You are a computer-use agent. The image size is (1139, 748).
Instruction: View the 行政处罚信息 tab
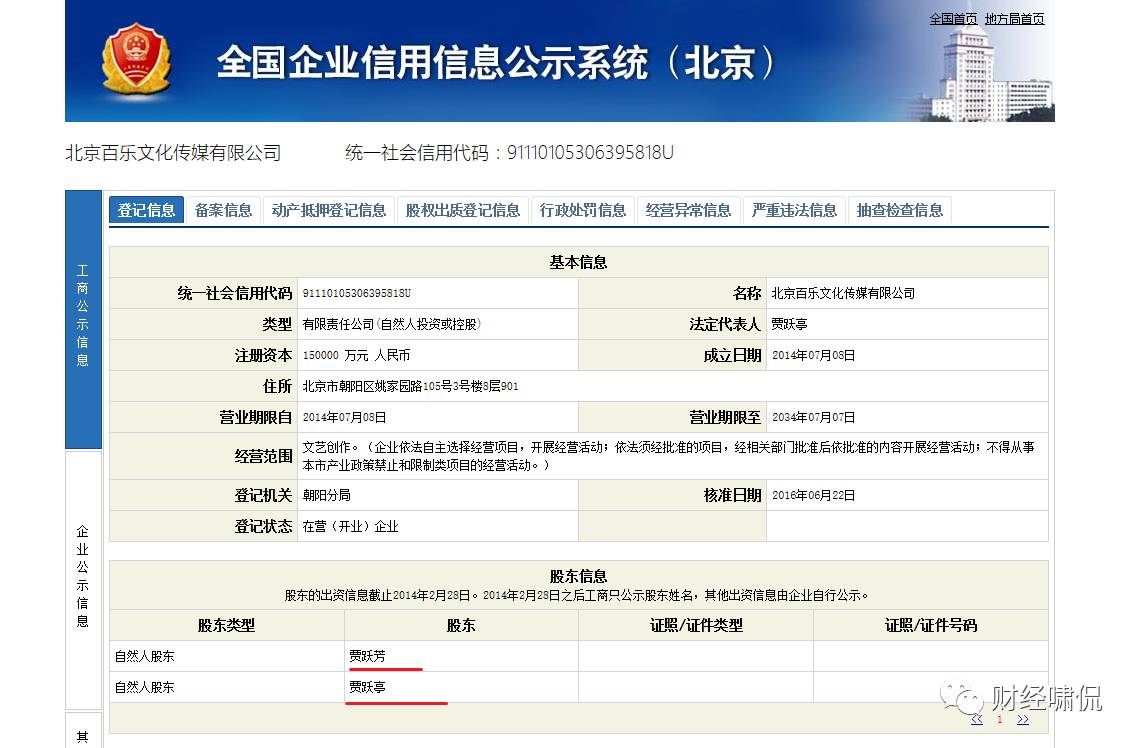pyautogui.click(x=583, y=210)
